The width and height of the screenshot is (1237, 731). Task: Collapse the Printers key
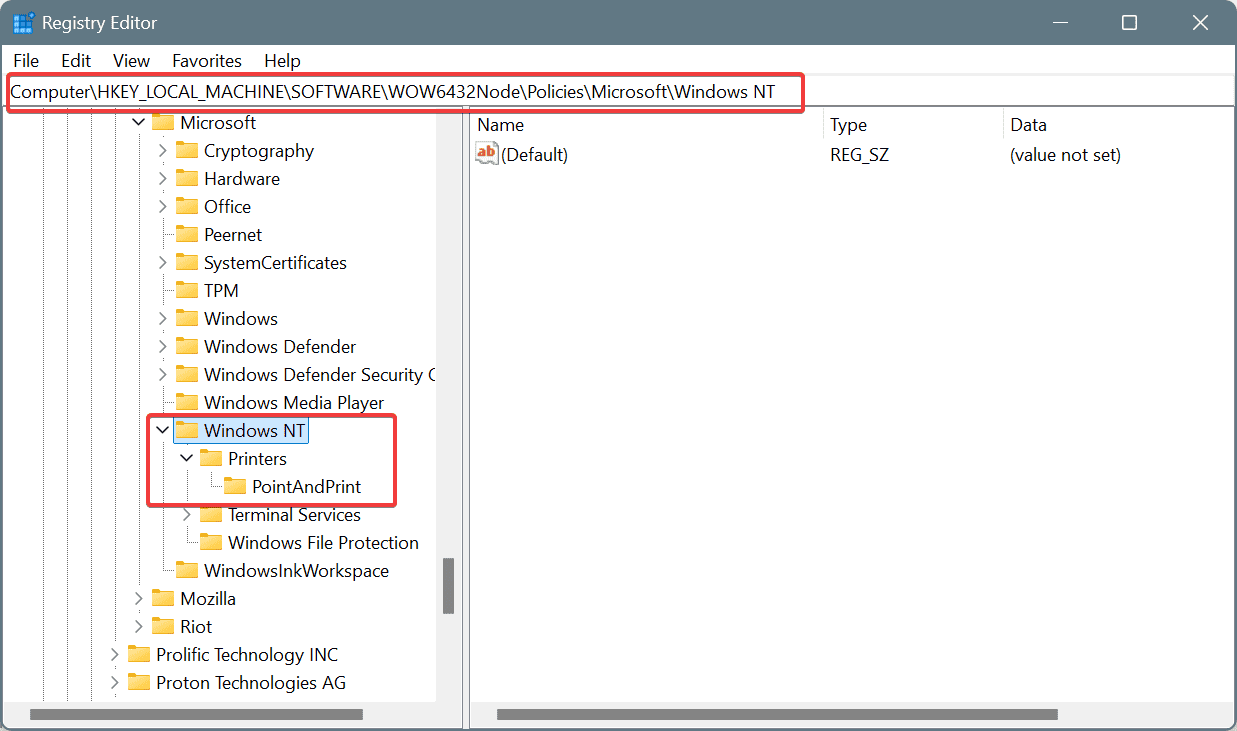click(x=187, y=458)
